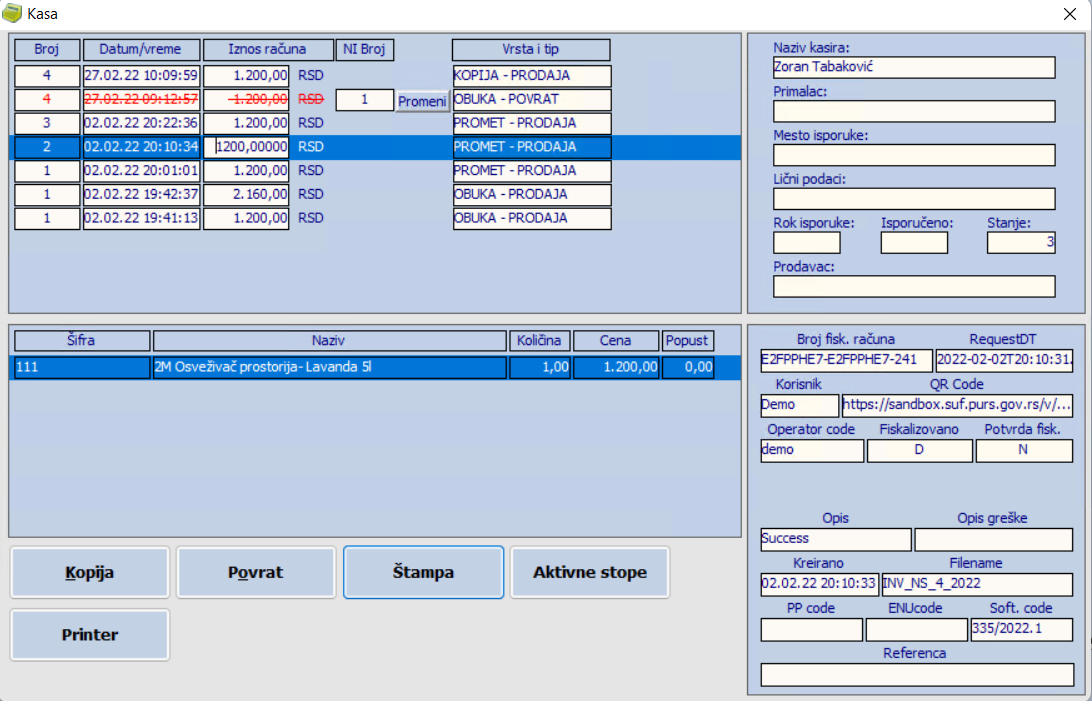Focus the Isporučeno field
The width and height of the screenshot is (1092, 701).
pyautogui.click(x=914, y=242)
